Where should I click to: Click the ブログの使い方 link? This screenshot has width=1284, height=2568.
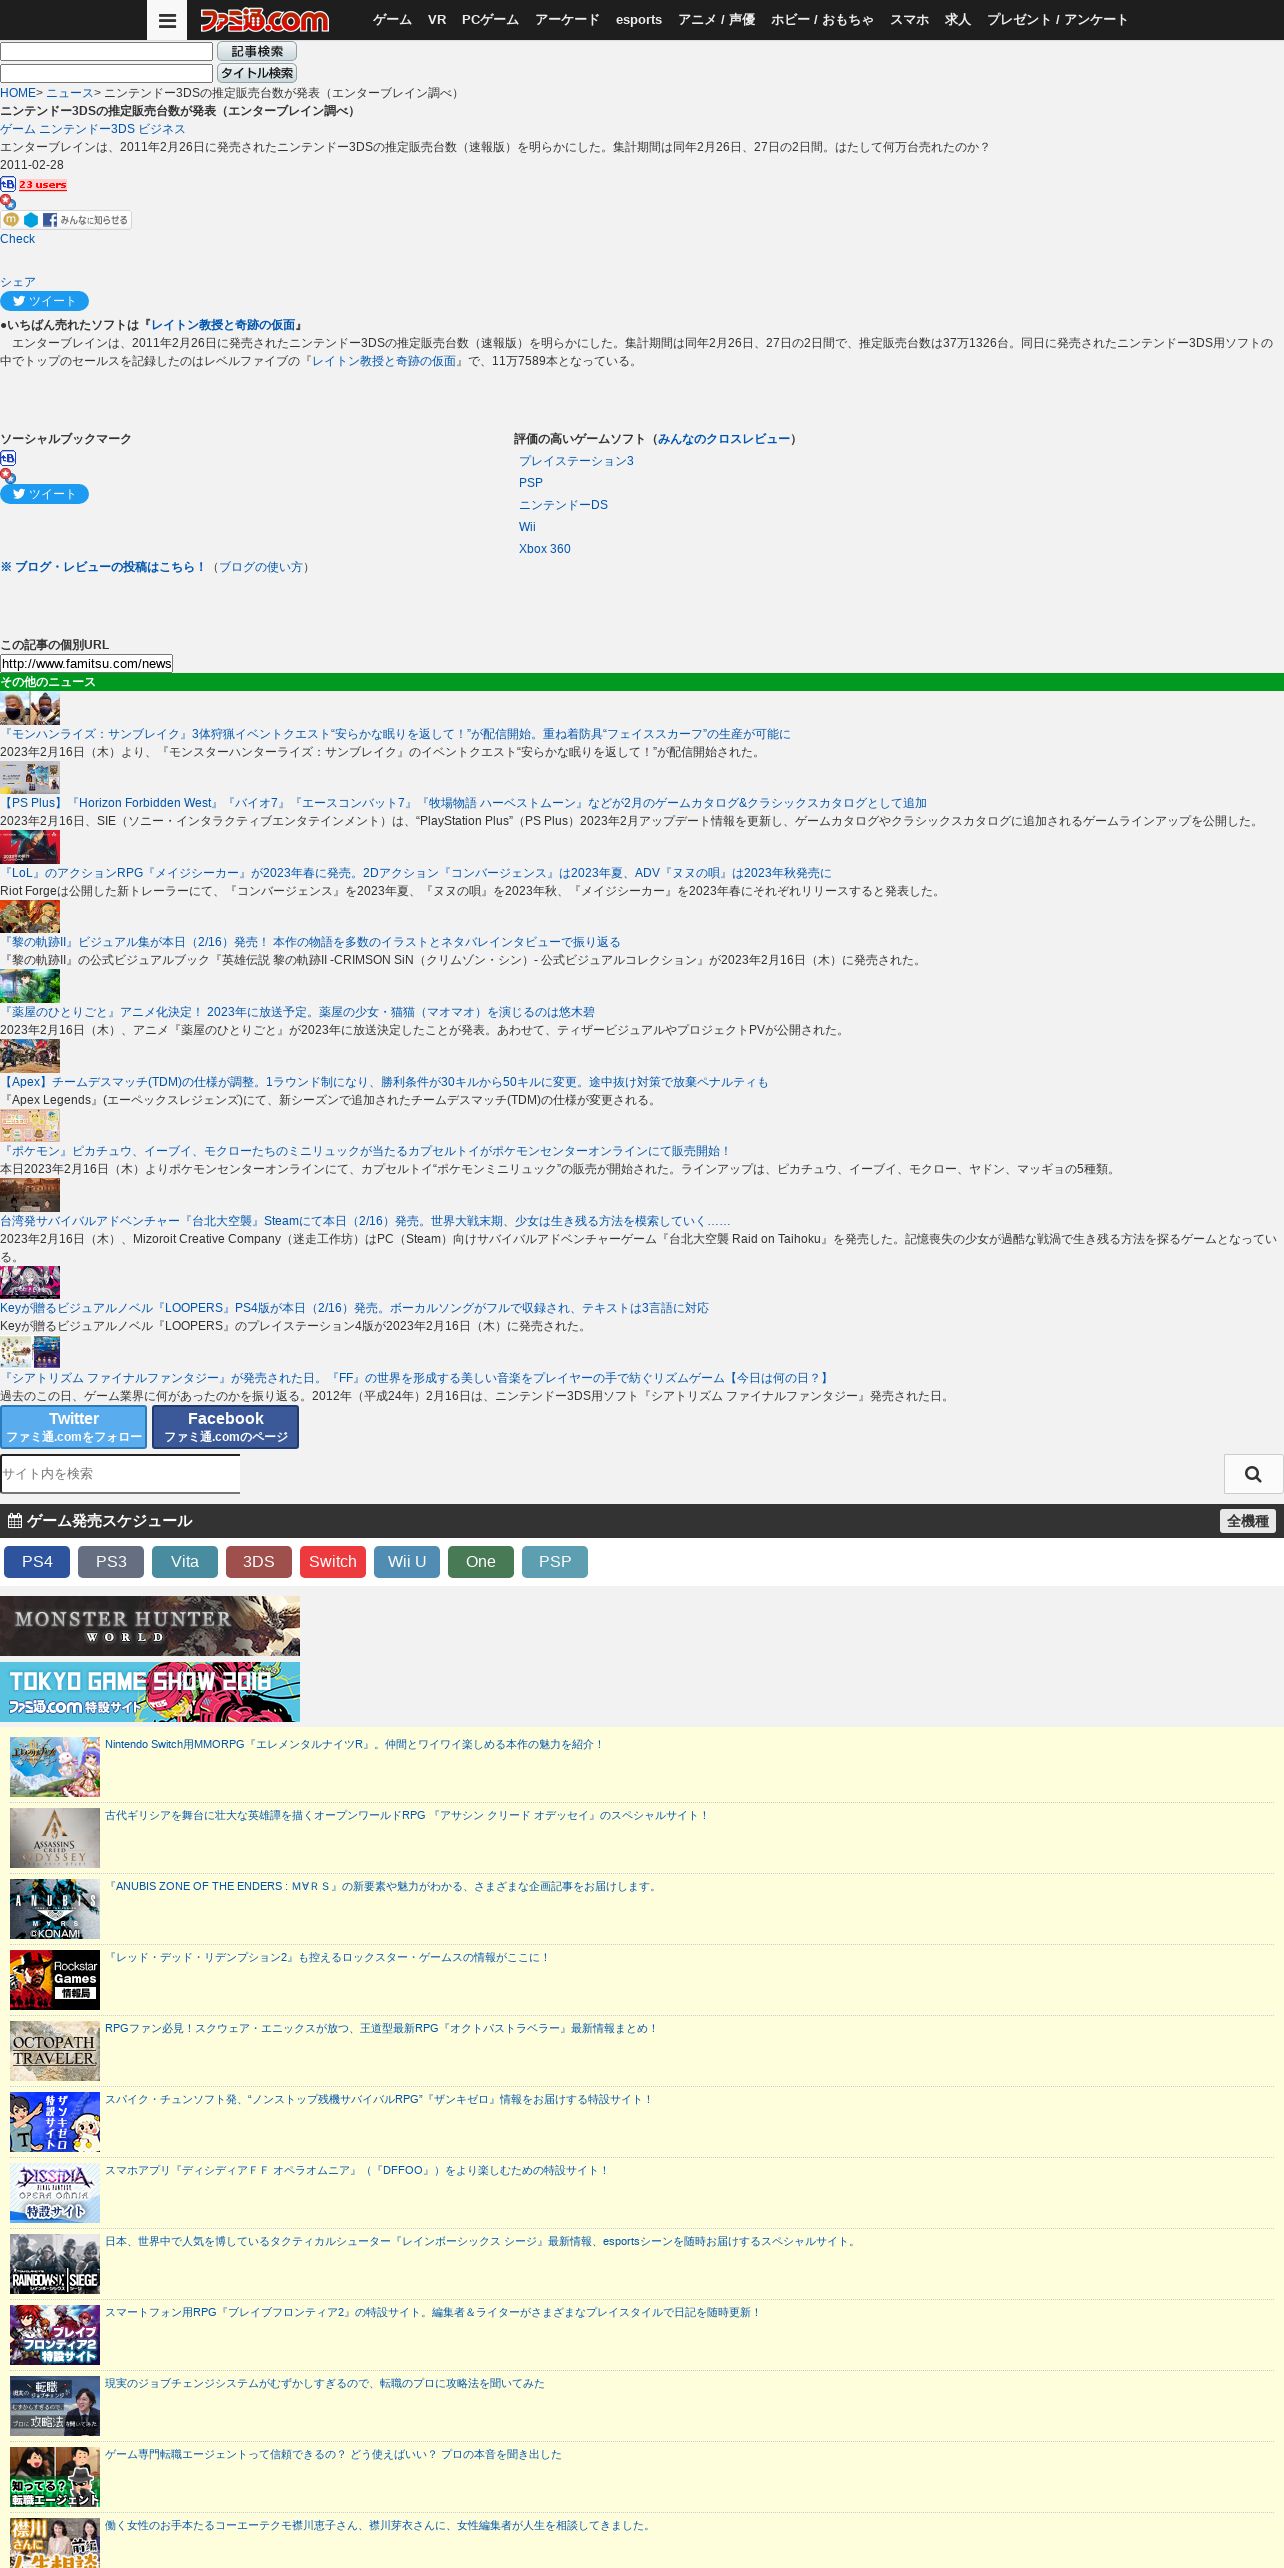pos(263,567)
